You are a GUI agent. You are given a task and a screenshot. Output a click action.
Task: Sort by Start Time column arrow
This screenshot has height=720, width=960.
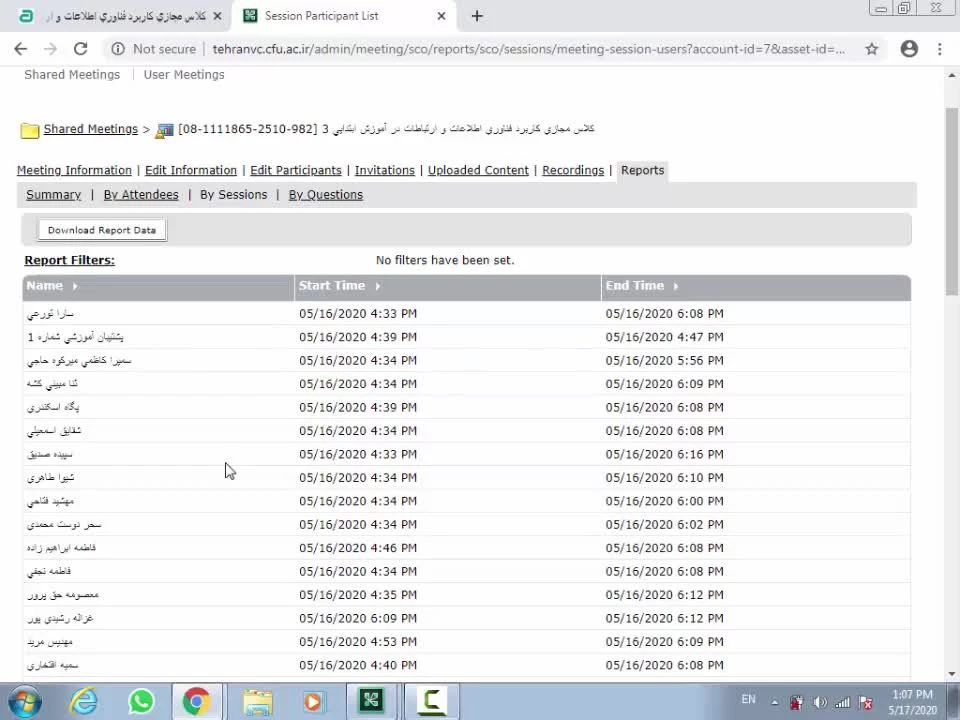(x=377, y=286)
